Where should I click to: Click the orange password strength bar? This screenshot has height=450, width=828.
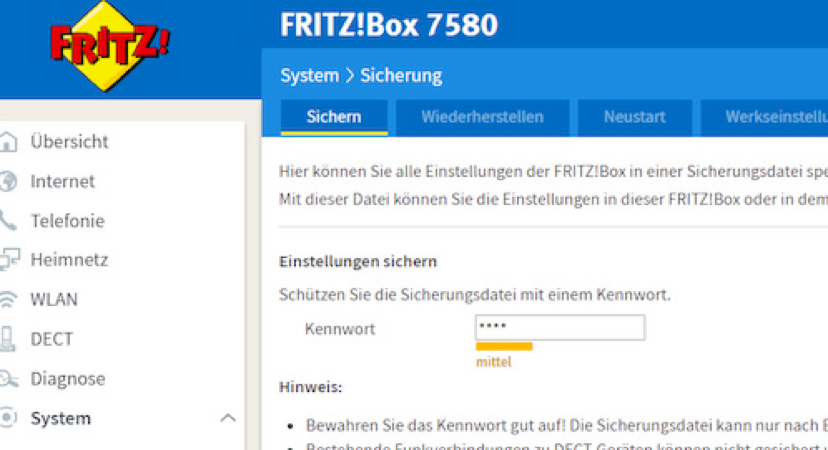(x=504, y=346)
